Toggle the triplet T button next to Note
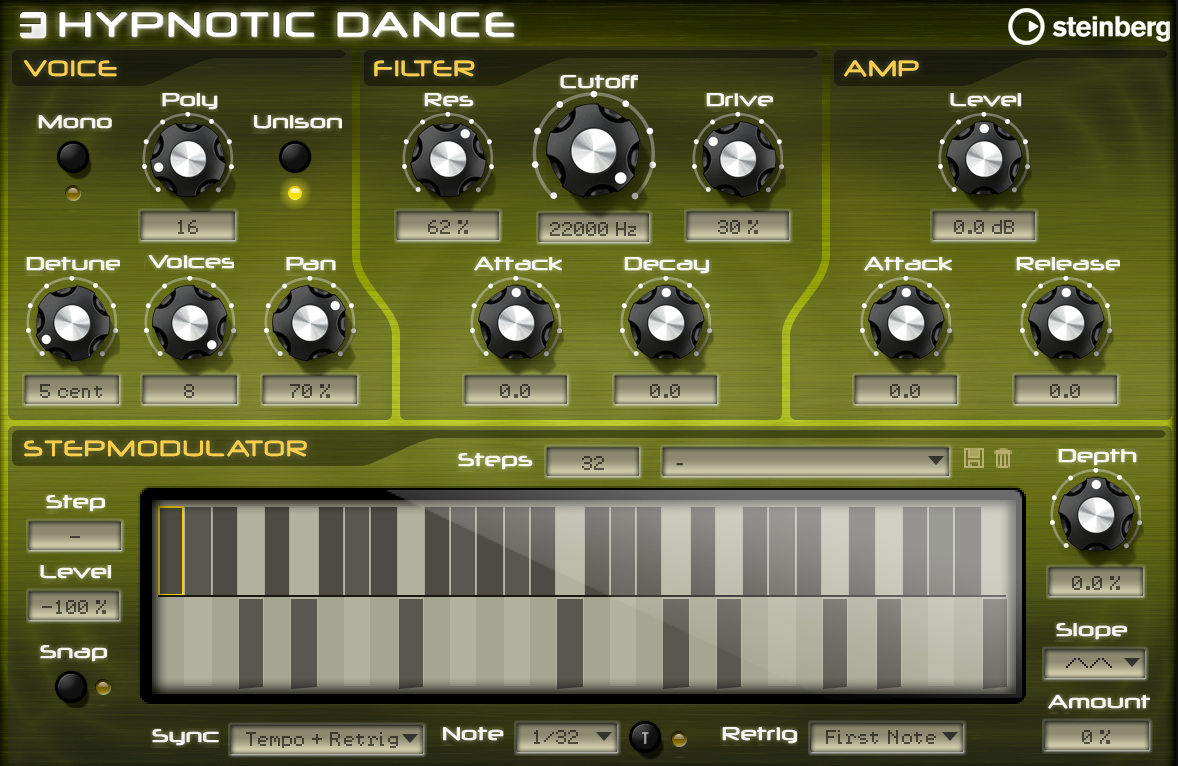The width and height of the screenshot is (1178, 766). coord(645,737)
